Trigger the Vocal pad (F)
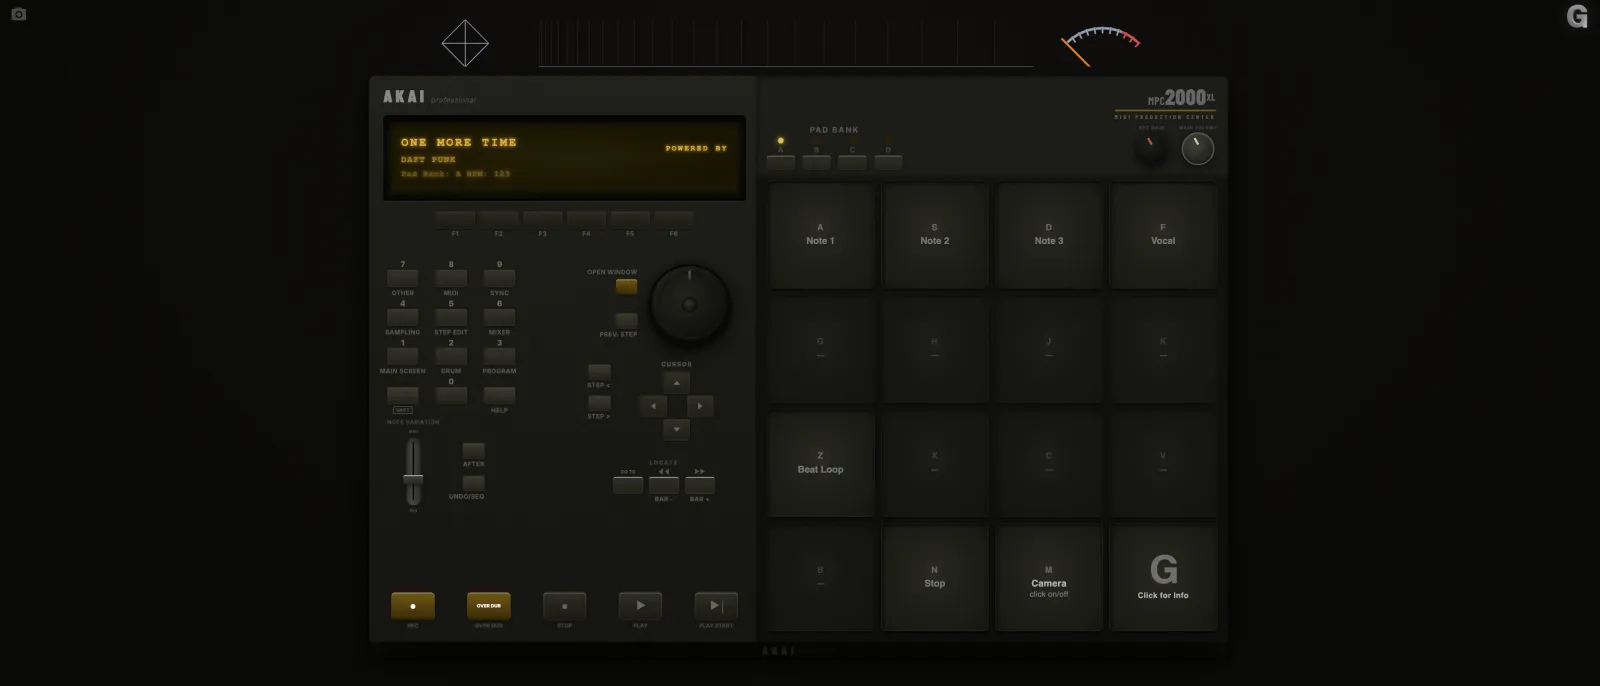Viewport: 1600px width, 686px height. click(1163, 236)
